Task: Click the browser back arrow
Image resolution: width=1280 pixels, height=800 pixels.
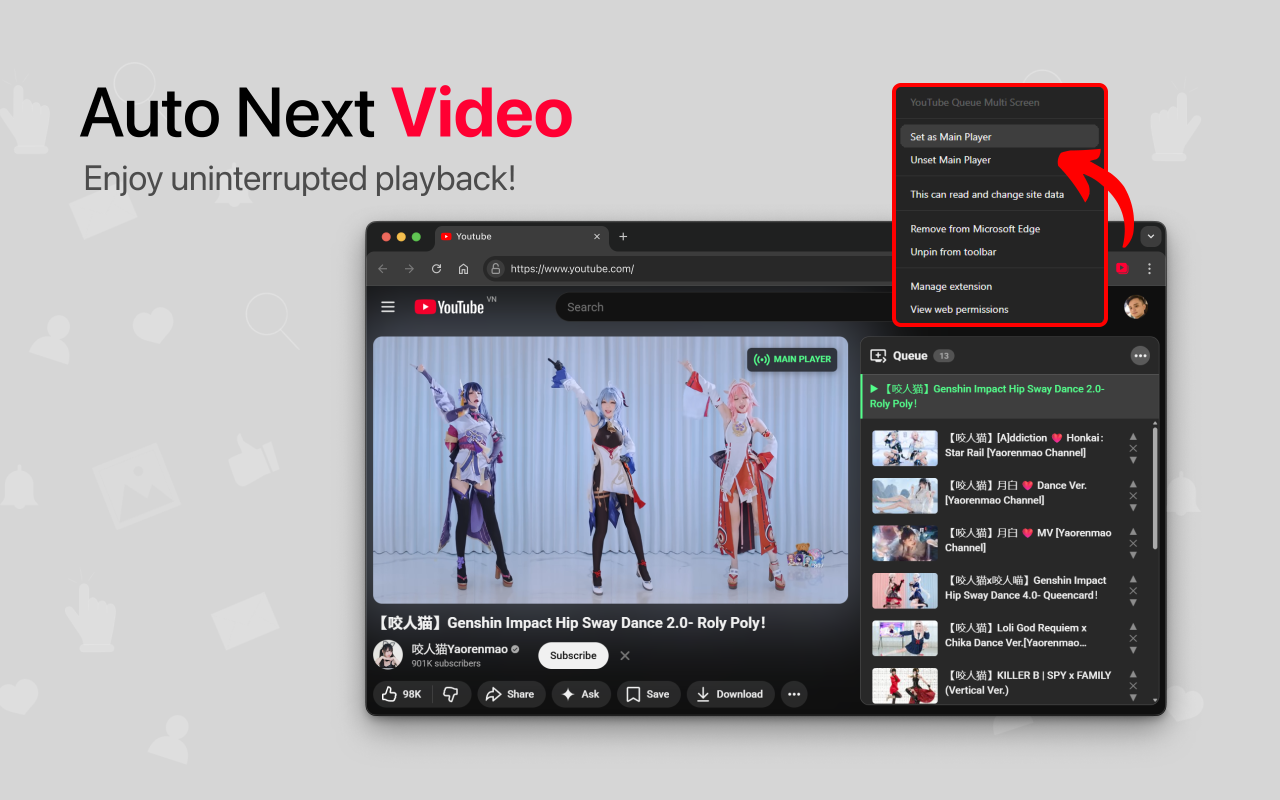Action: pos(382,269)
